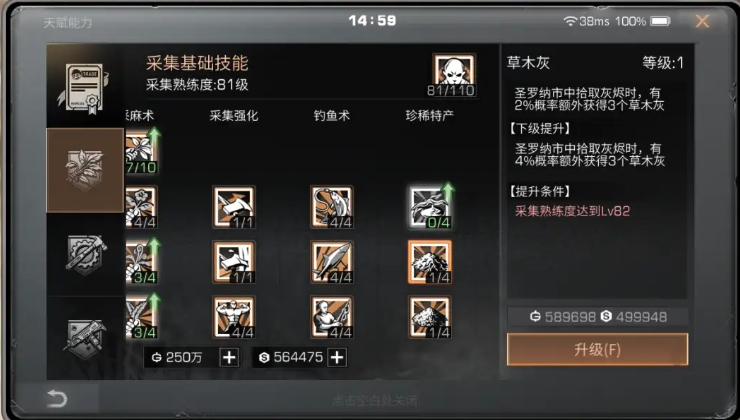740x420 pixels.
Task: Select the hemp flower skill 7/10
Action: click(x=141, y=152)
